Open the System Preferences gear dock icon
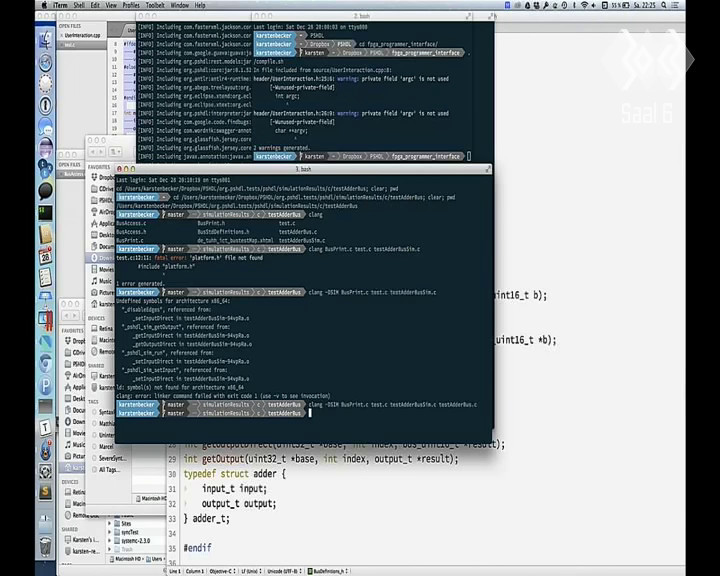 point(45,471)
